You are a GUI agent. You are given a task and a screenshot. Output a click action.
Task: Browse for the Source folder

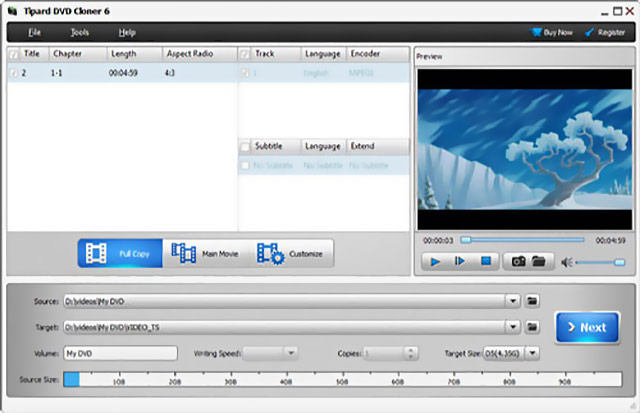533,300
